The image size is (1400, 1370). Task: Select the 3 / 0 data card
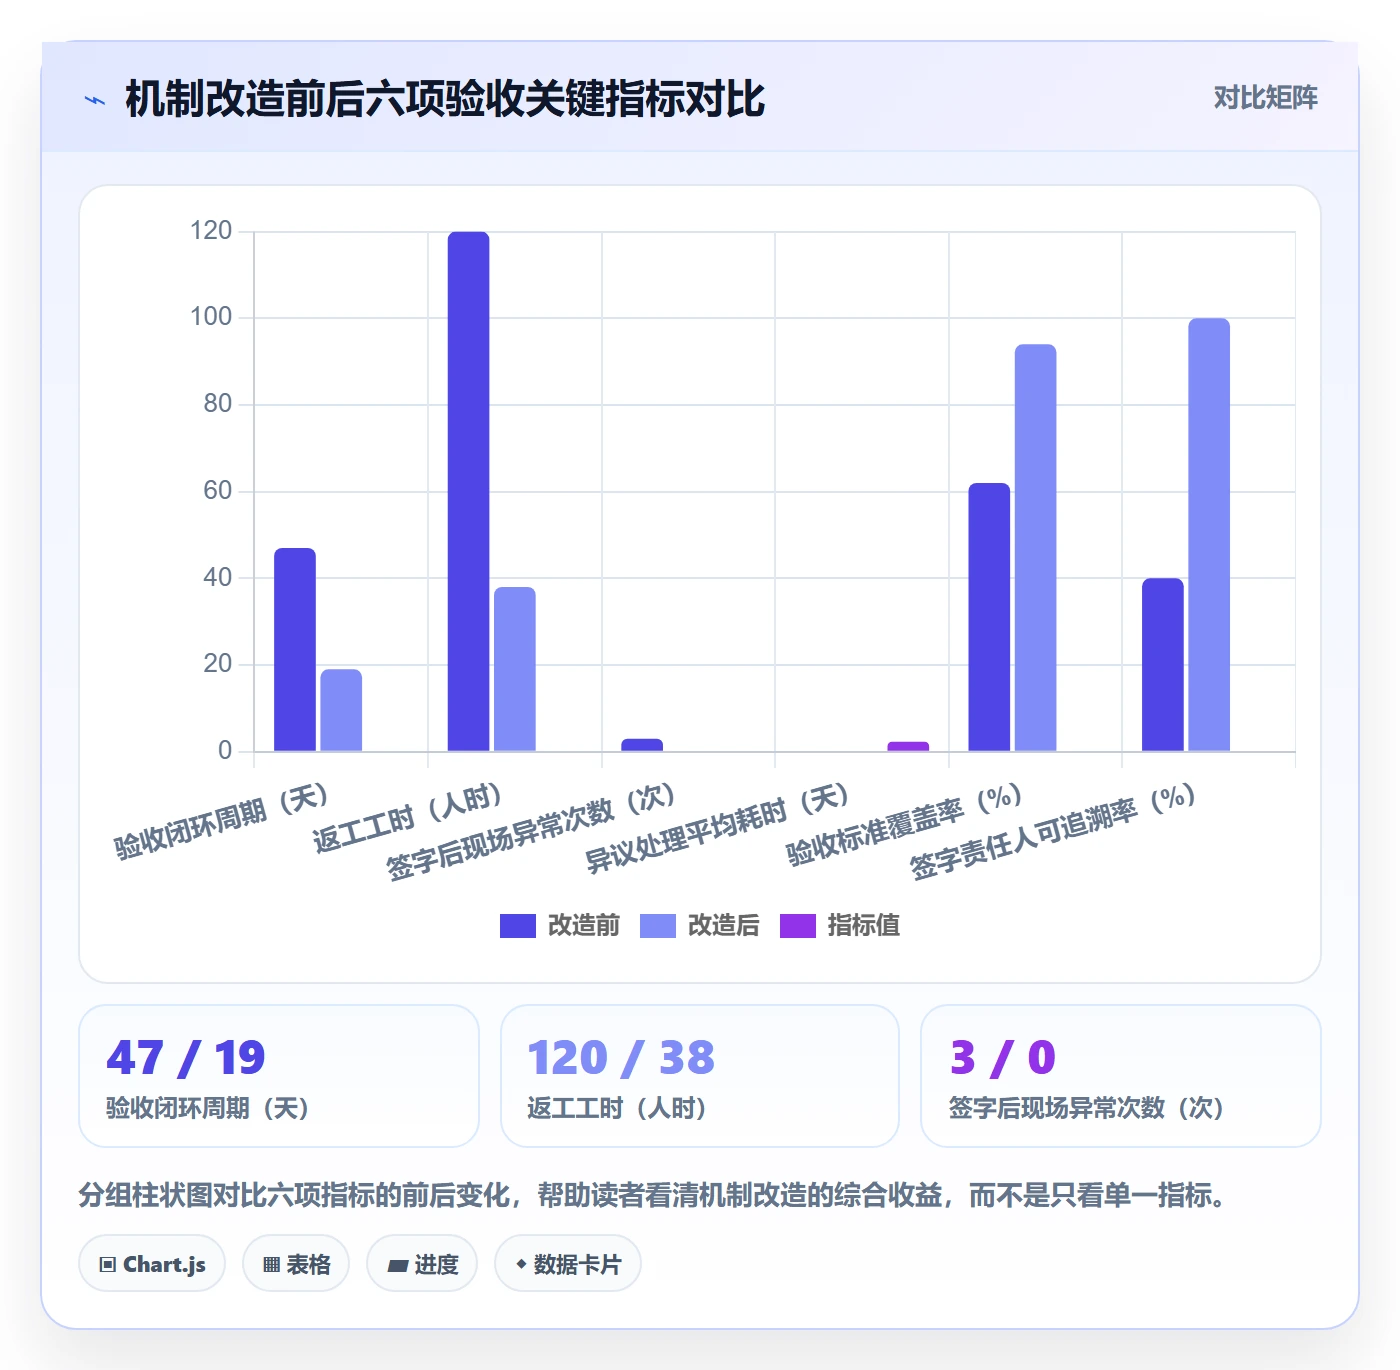[1121, 1076]
